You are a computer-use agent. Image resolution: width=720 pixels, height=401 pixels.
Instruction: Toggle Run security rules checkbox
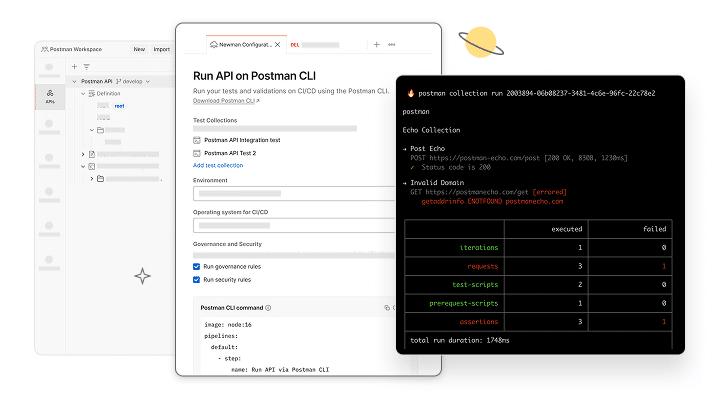coord(197,279)
